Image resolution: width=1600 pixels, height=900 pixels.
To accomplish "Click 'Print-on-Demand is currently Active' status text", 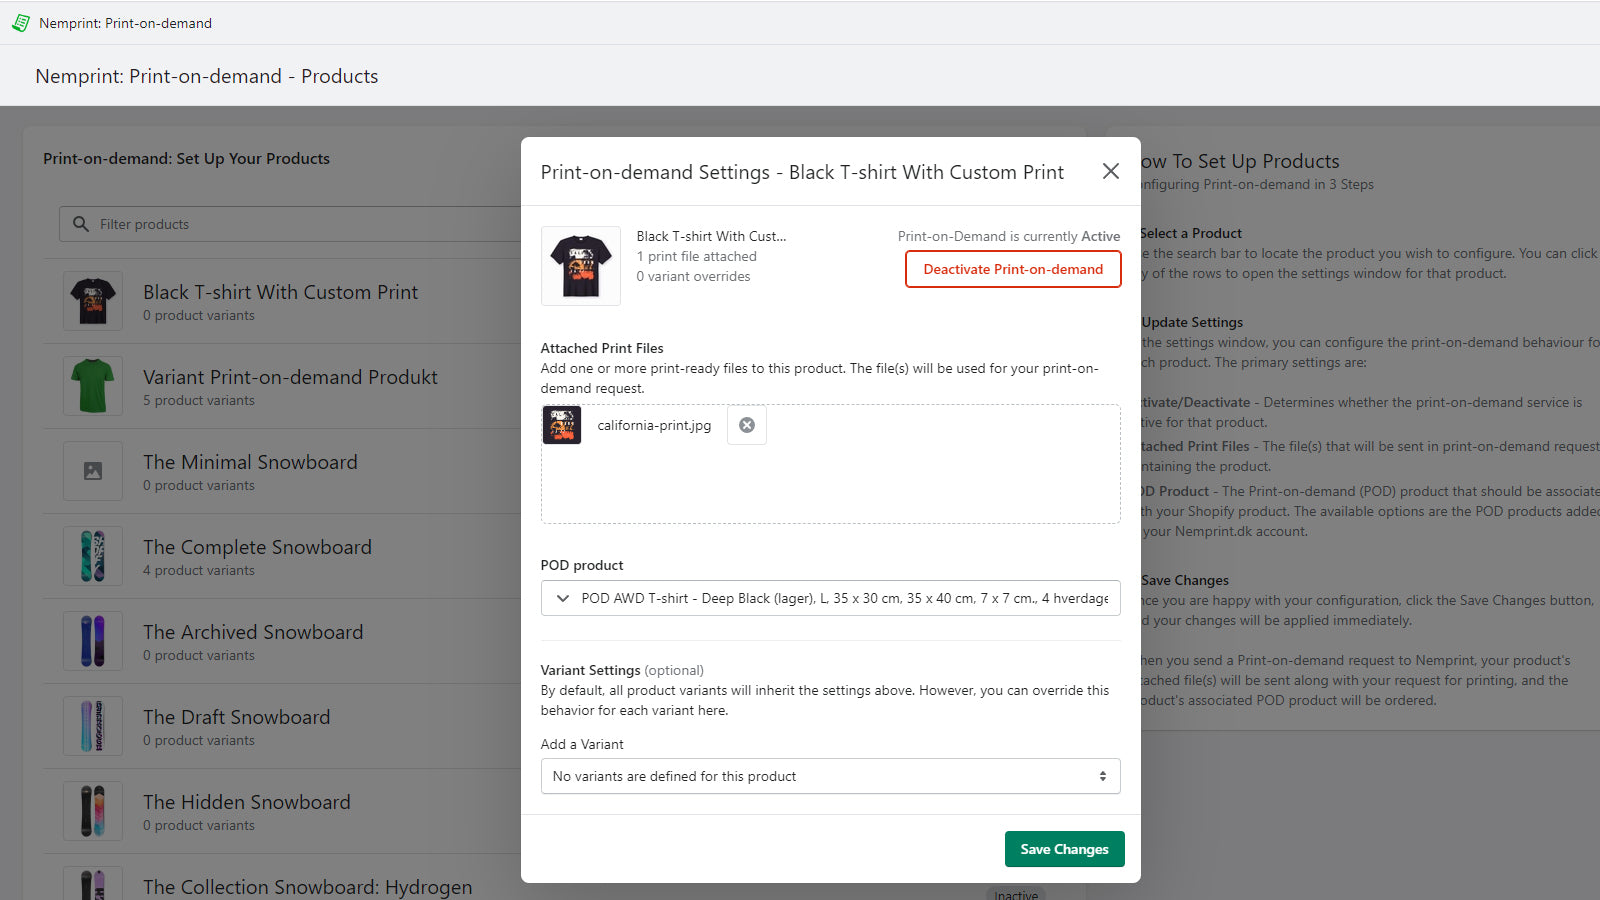I will click(1009, 236).
